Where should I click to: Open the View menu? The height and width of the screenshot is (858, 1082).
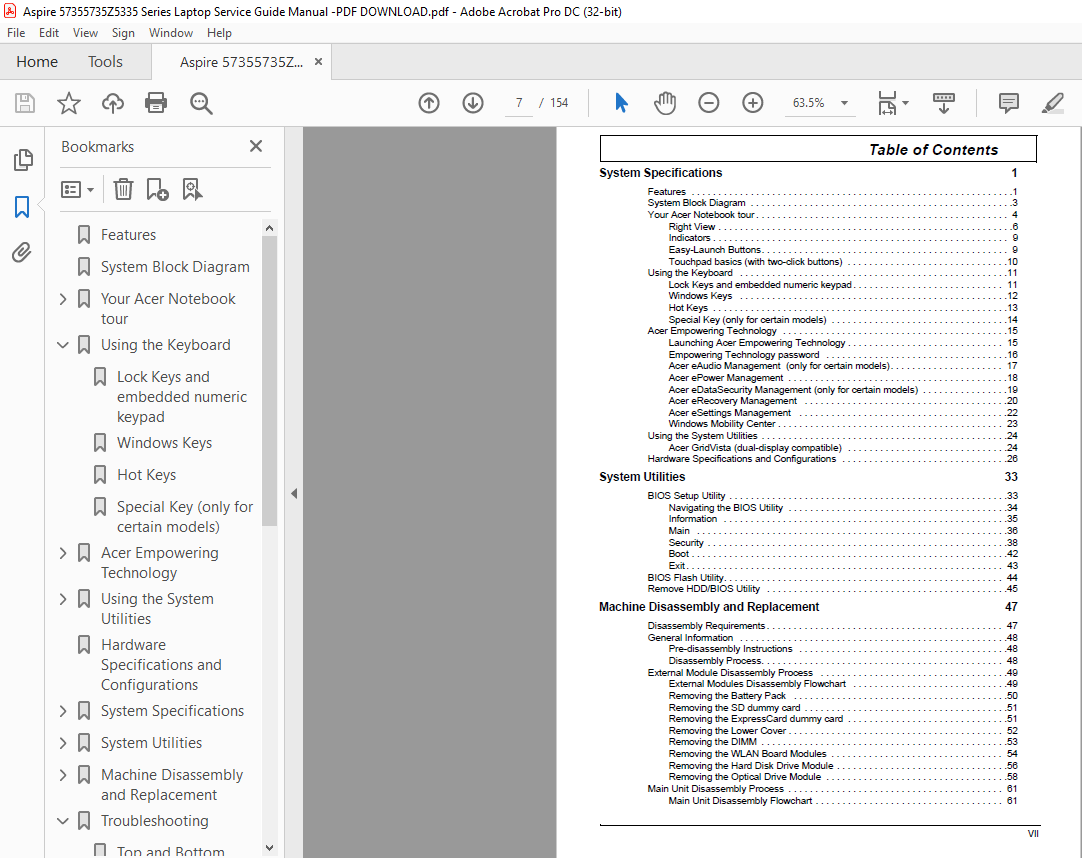pyautogui.click(x=86, y=32)
